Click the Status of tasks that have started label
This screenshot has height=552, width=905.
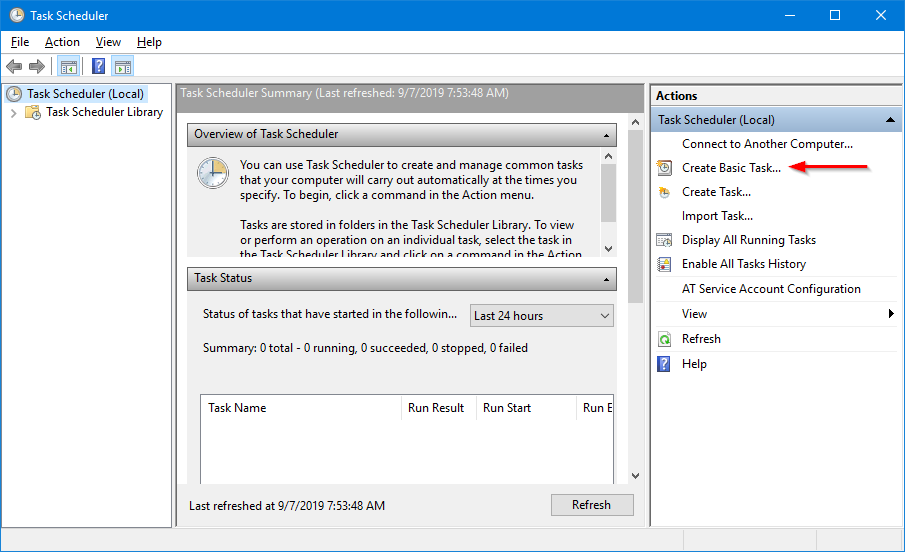click(x=330, y=314)
